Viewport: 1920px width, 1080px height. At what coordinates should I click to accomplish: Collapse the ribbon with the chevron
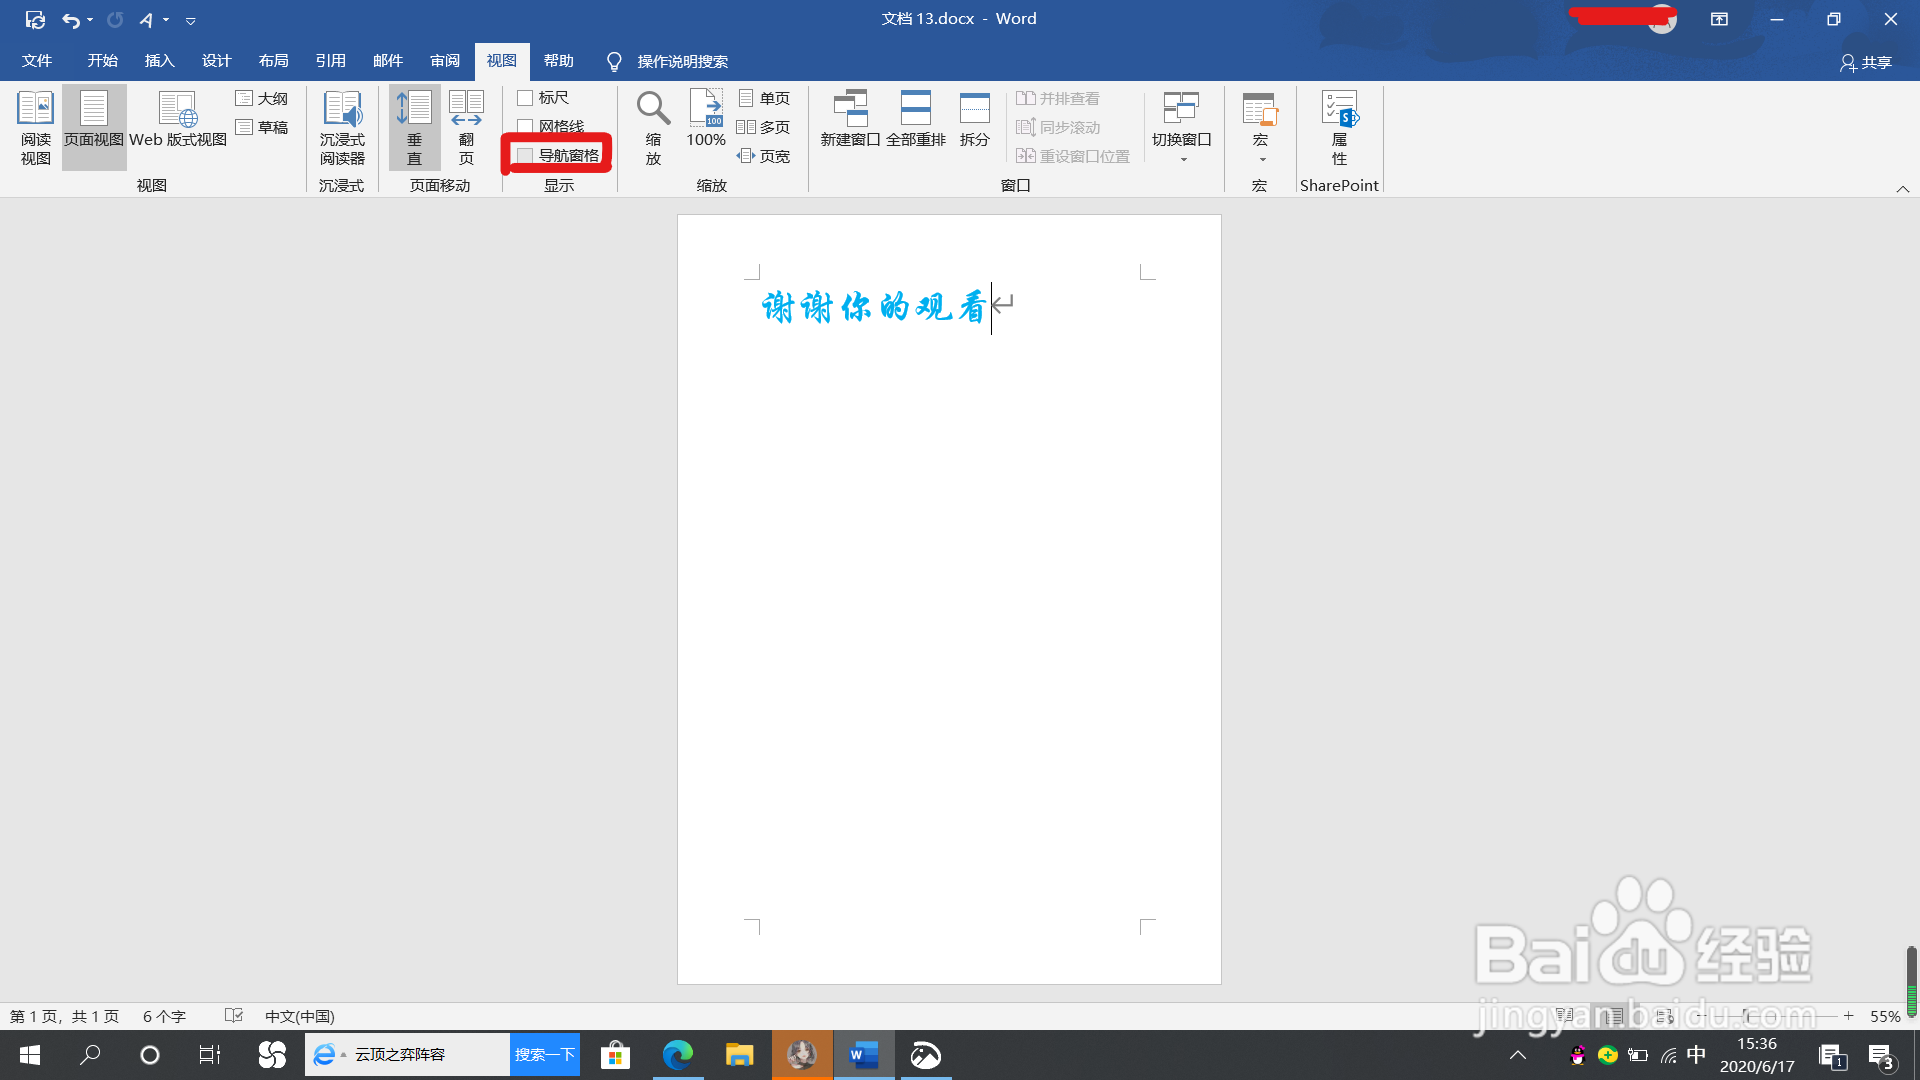pyautogui.click(x=1902, y=189)
